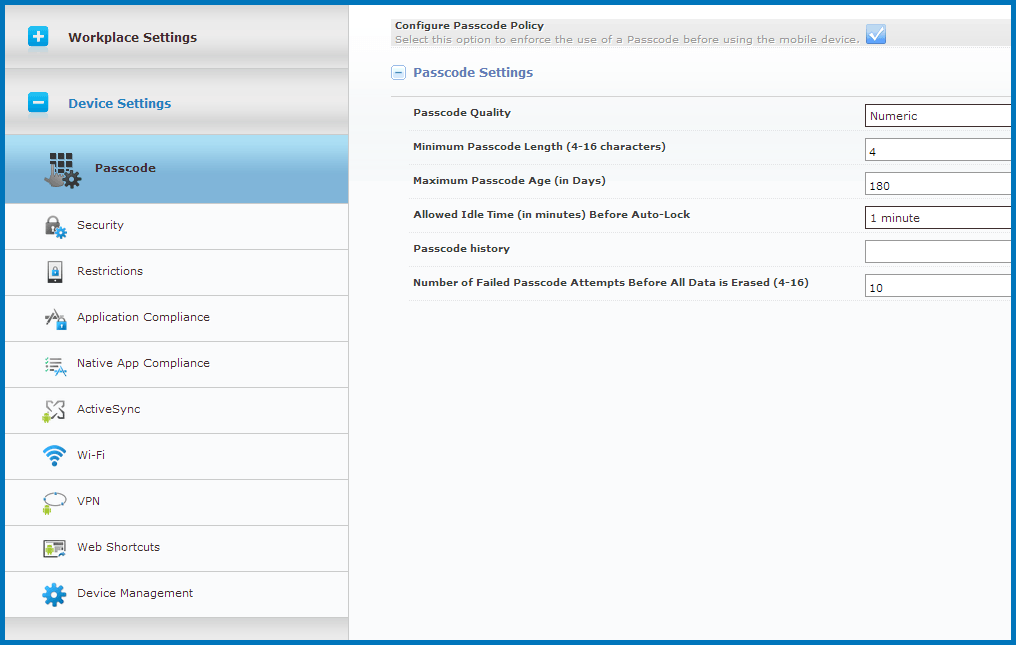Click the ActiveSync icon
Image resolution: width=1016 pixels, height=645 pixels.
54,411
